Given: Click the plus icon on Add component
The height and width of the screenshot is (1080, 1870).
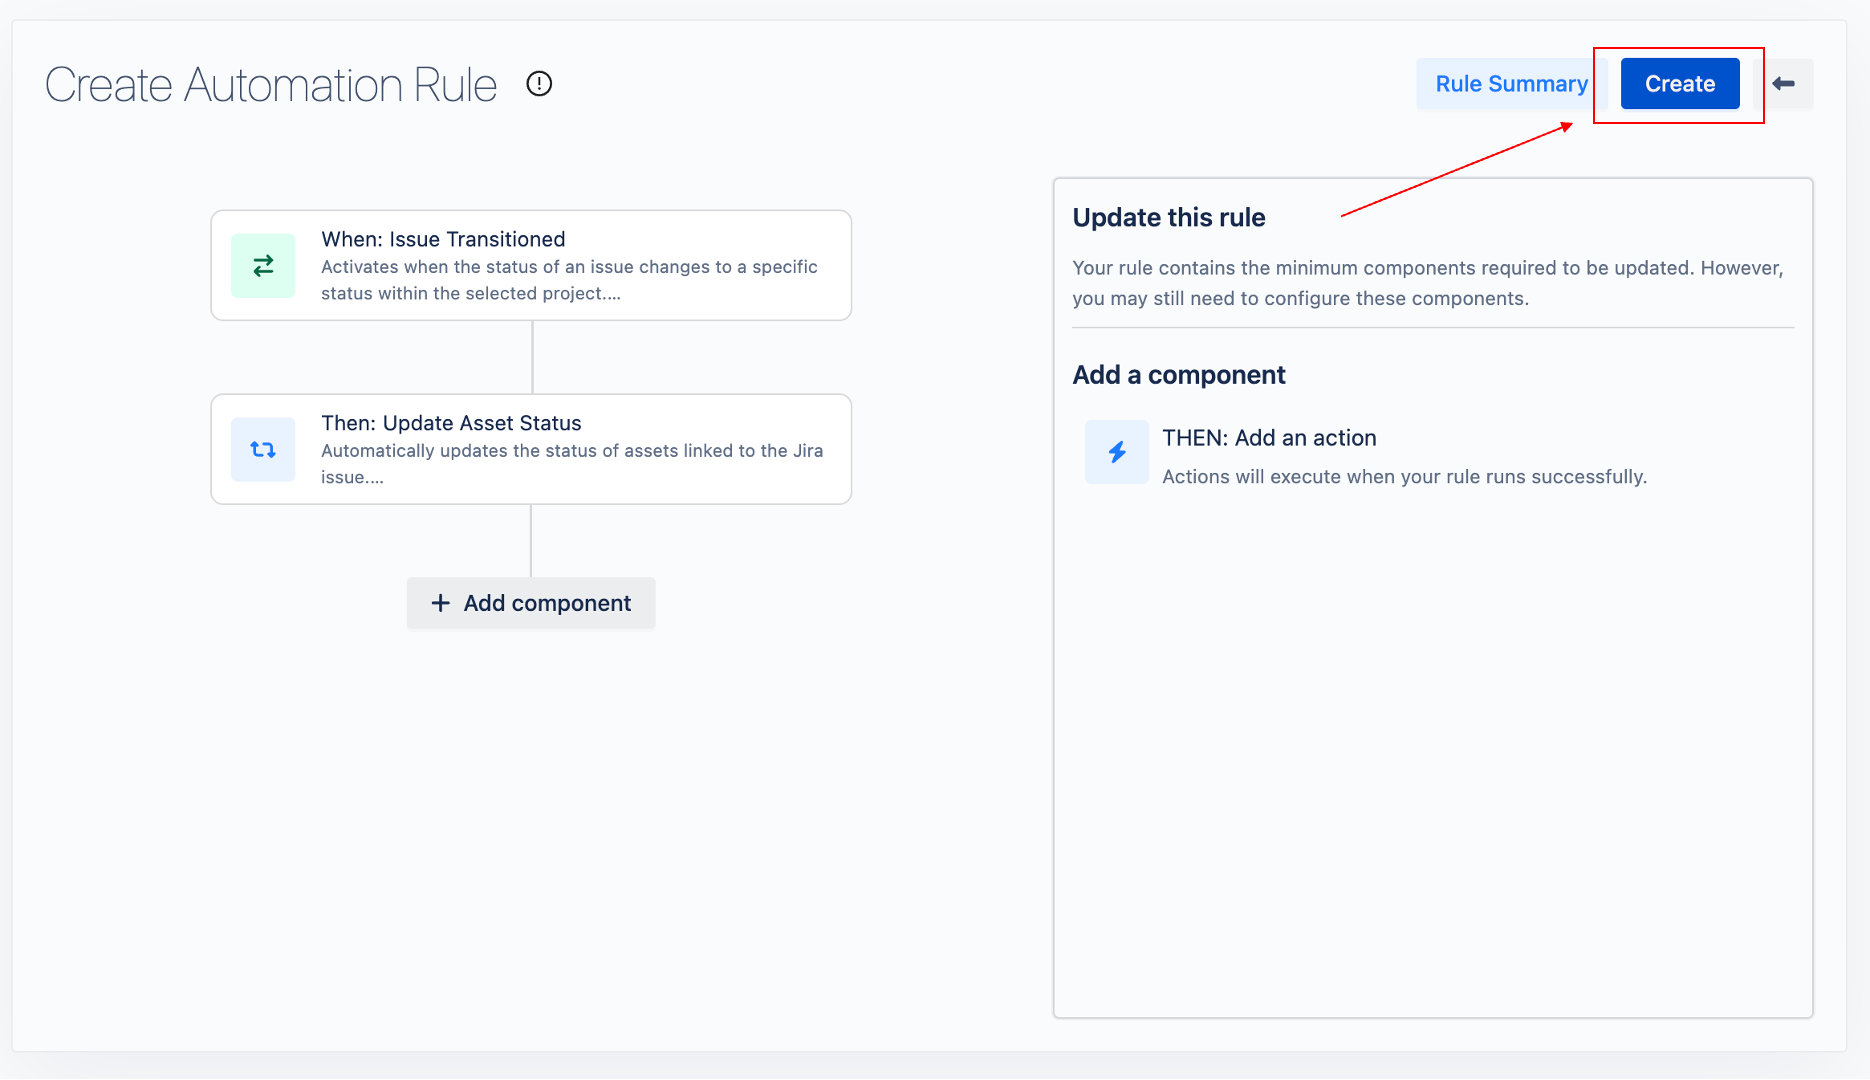Looking at the screenshot, I should click(440, 603).
